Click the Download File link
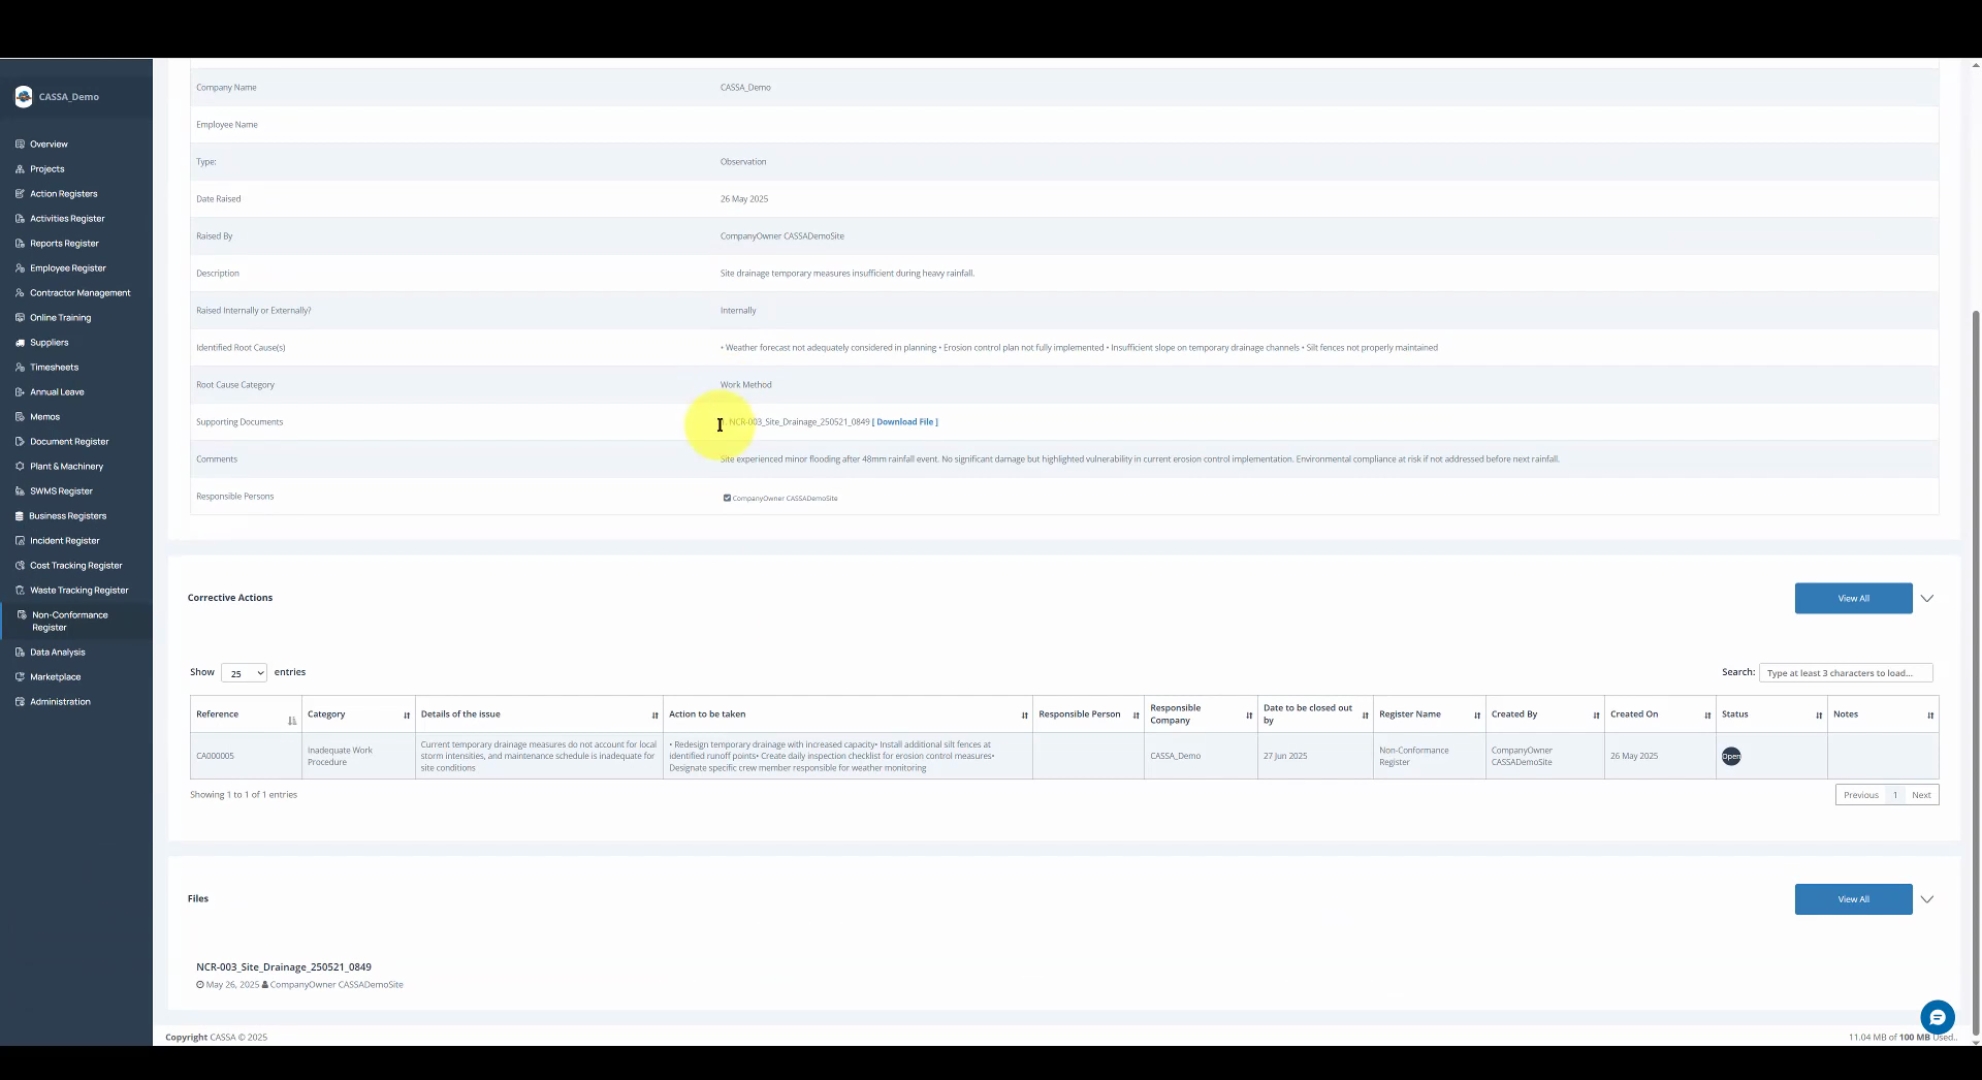The height and width of the screenshot is (1080, 1982). [x=905, y=422]
